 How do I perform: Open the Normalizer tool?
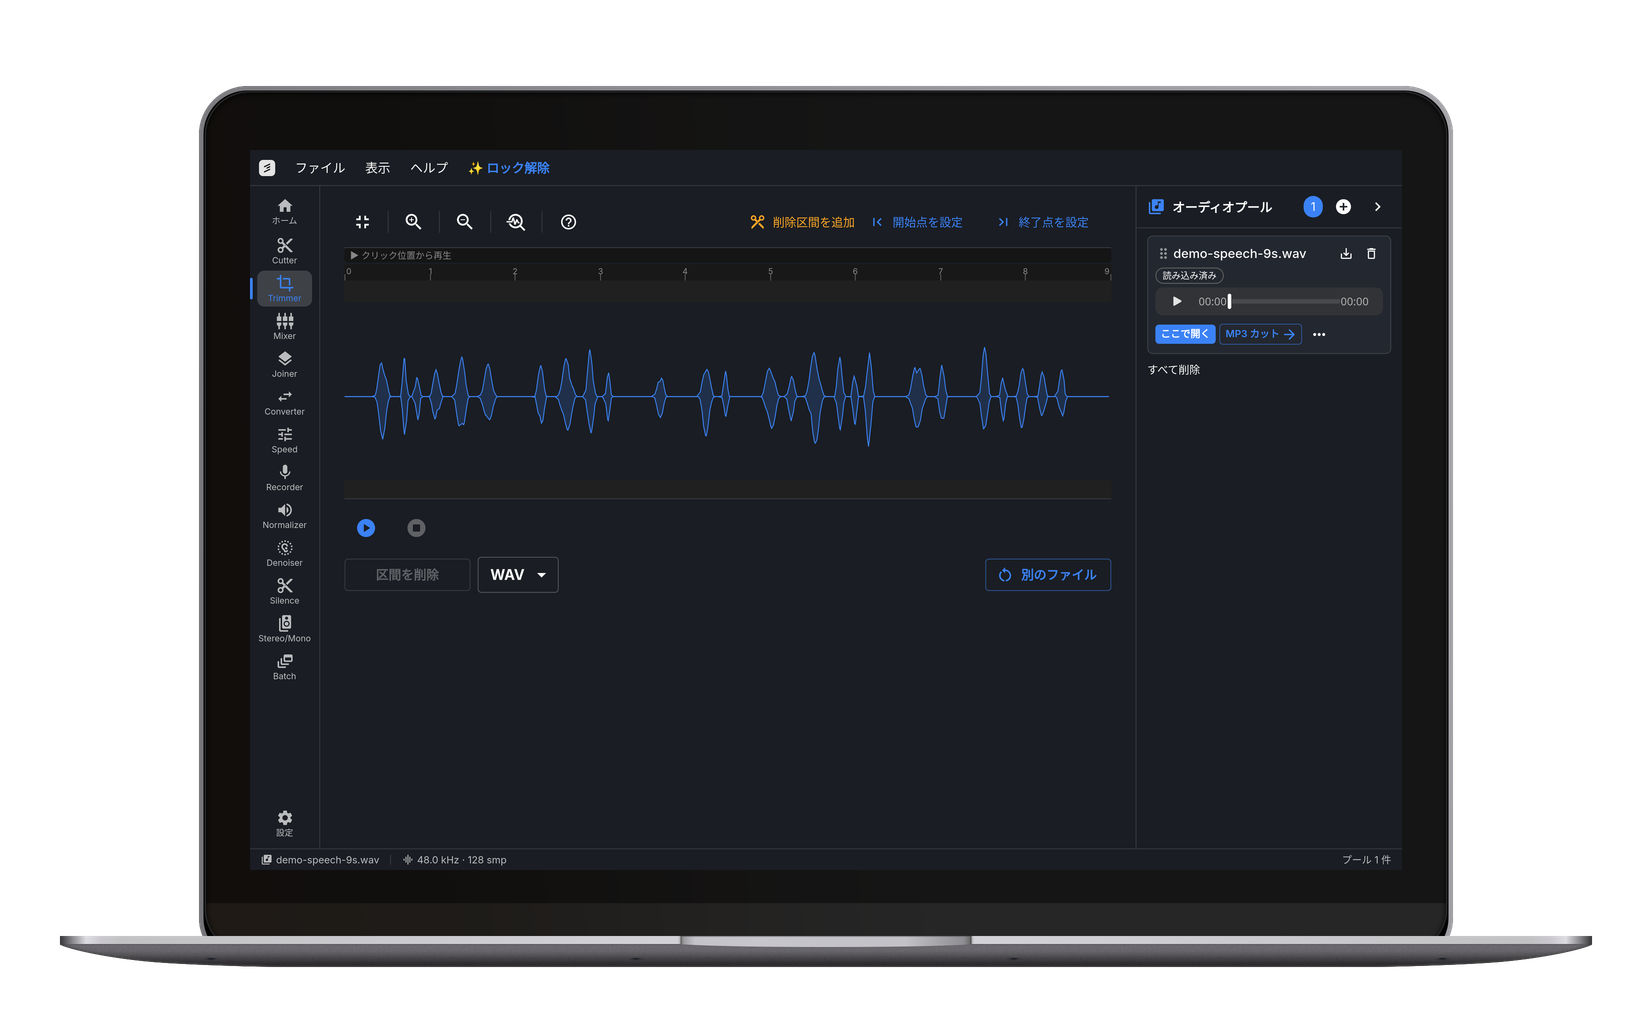284,516
